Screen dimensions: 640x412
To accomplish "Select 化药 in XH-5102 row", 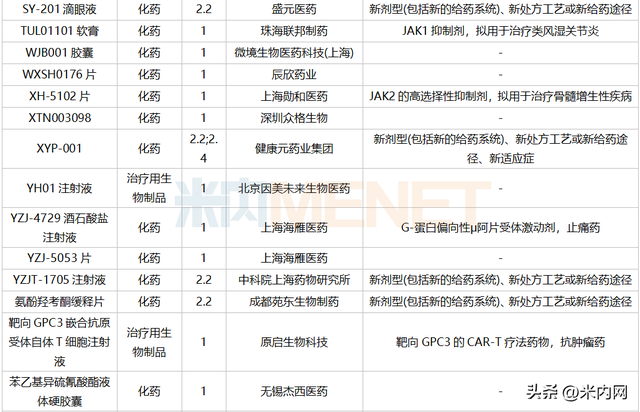I will (x=149, y=96).
